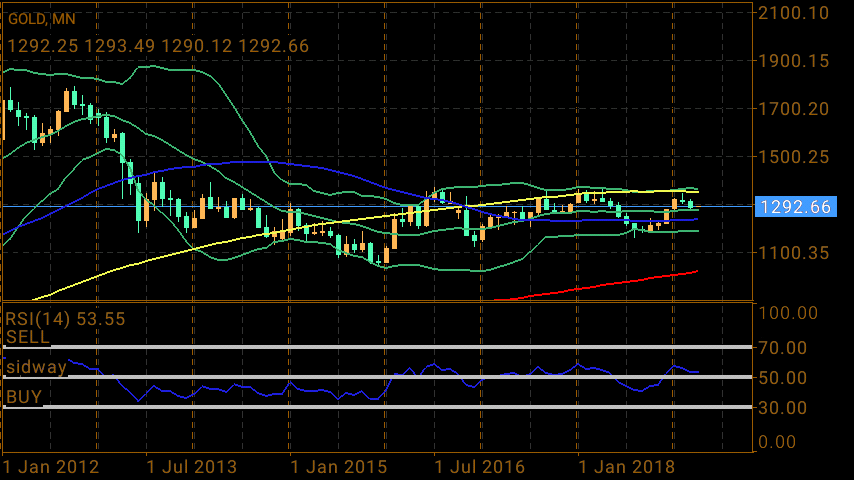Viewport: 854px width, 480px height.
Task: Click the RSI(14) 53.55 indicator label
Action: [x=65, y=319]
